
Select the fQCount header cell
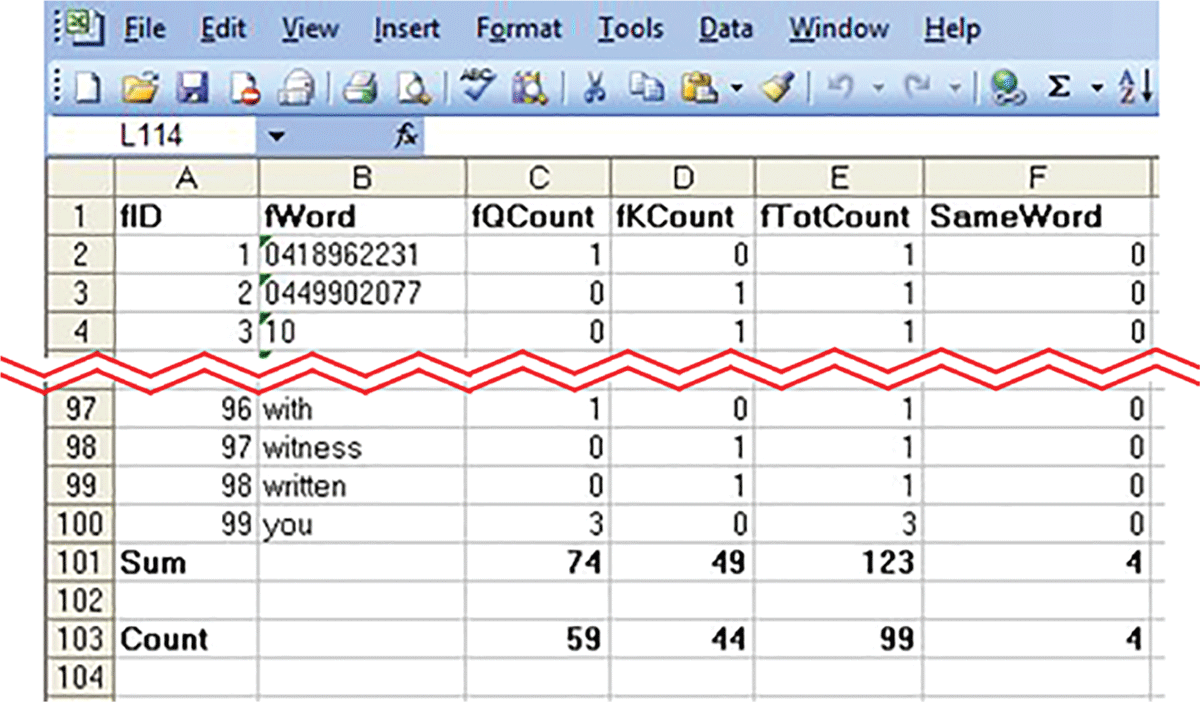tap(538, 216)
